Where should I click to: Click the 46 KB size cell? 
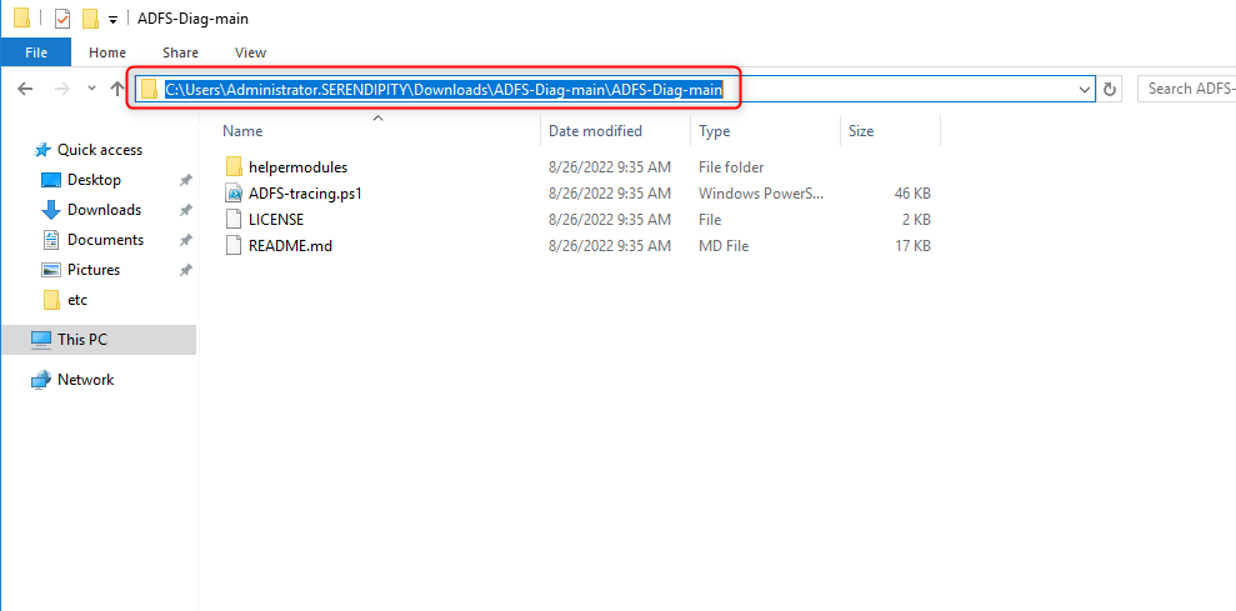point(912,193)
